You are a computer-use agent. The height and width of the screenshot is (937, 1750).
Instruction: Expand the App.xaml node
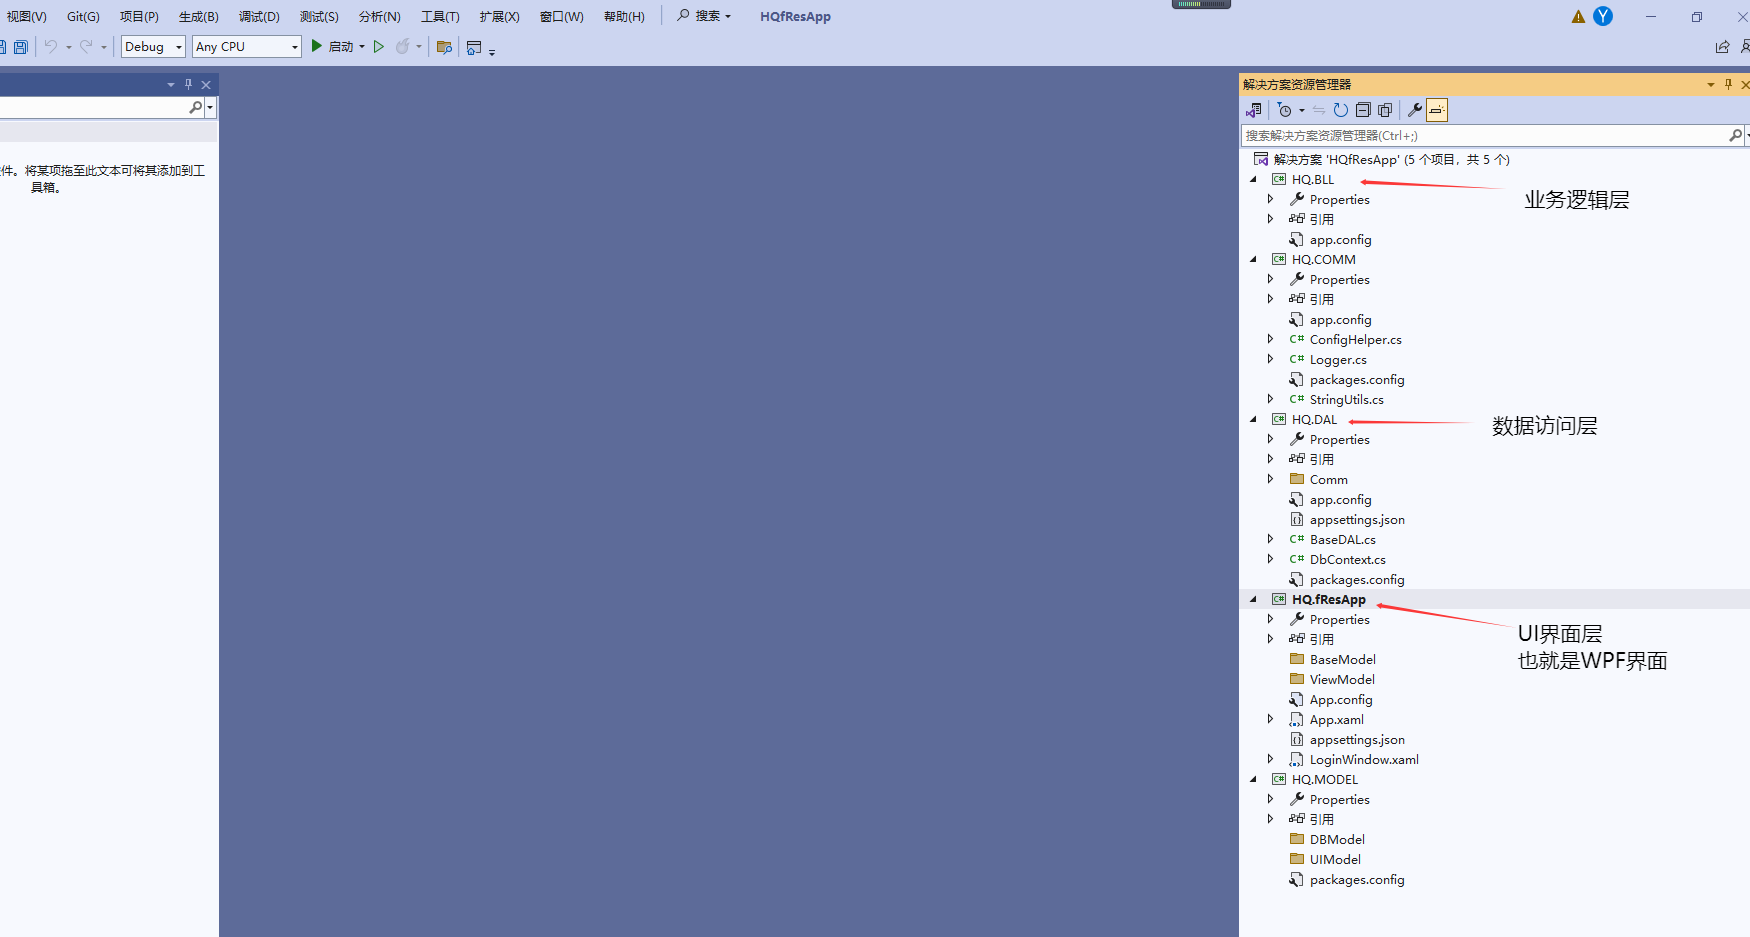click(x=1271, y=719)
